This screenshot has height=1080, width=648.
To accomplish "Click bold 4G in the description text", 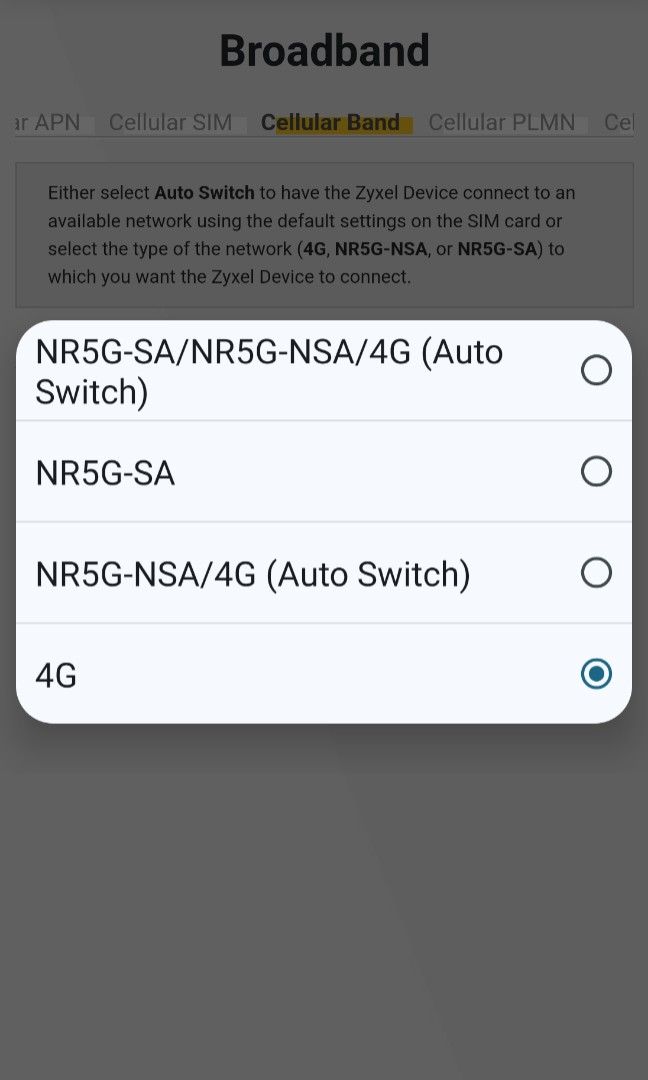I will pos(313,249).
